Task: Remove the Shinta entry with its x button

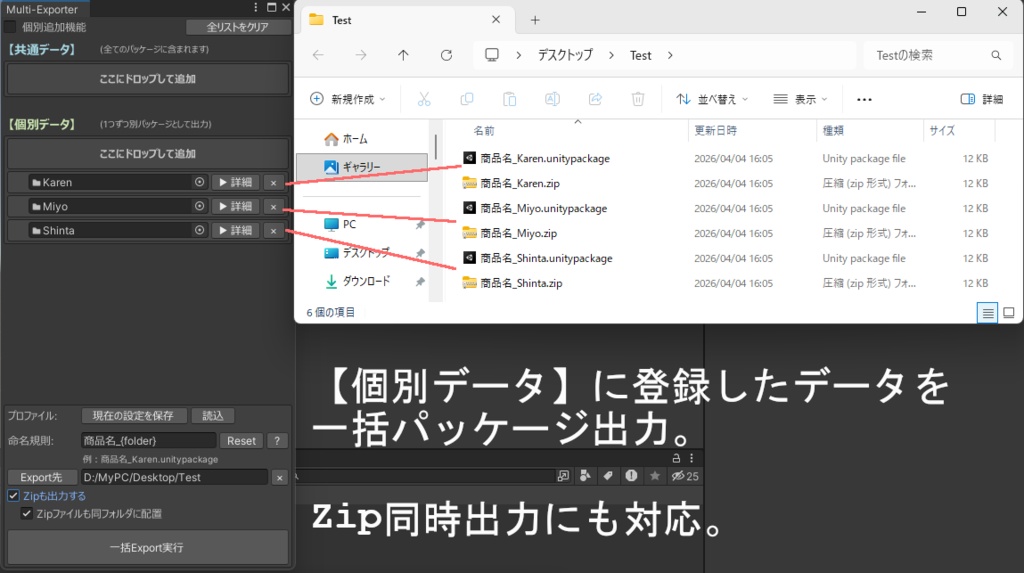Action: tap(274, 231)
